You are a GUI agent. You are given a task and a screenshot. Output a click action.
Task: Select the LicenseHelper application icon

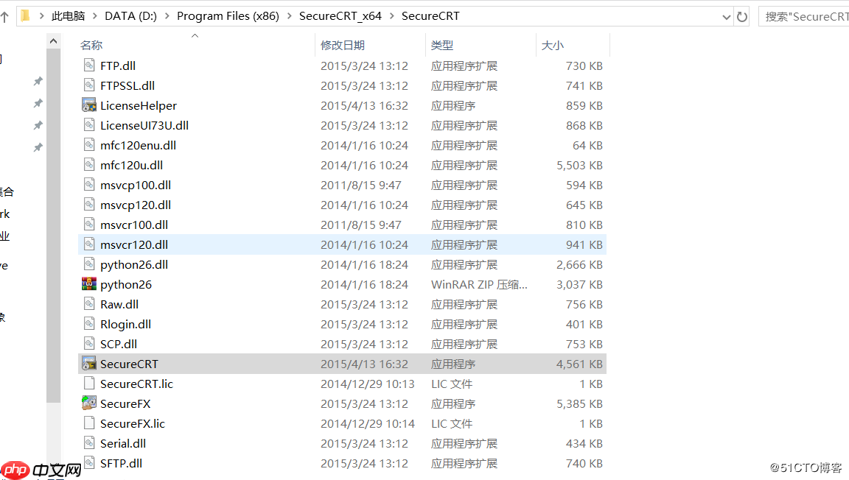pos(89,106)
